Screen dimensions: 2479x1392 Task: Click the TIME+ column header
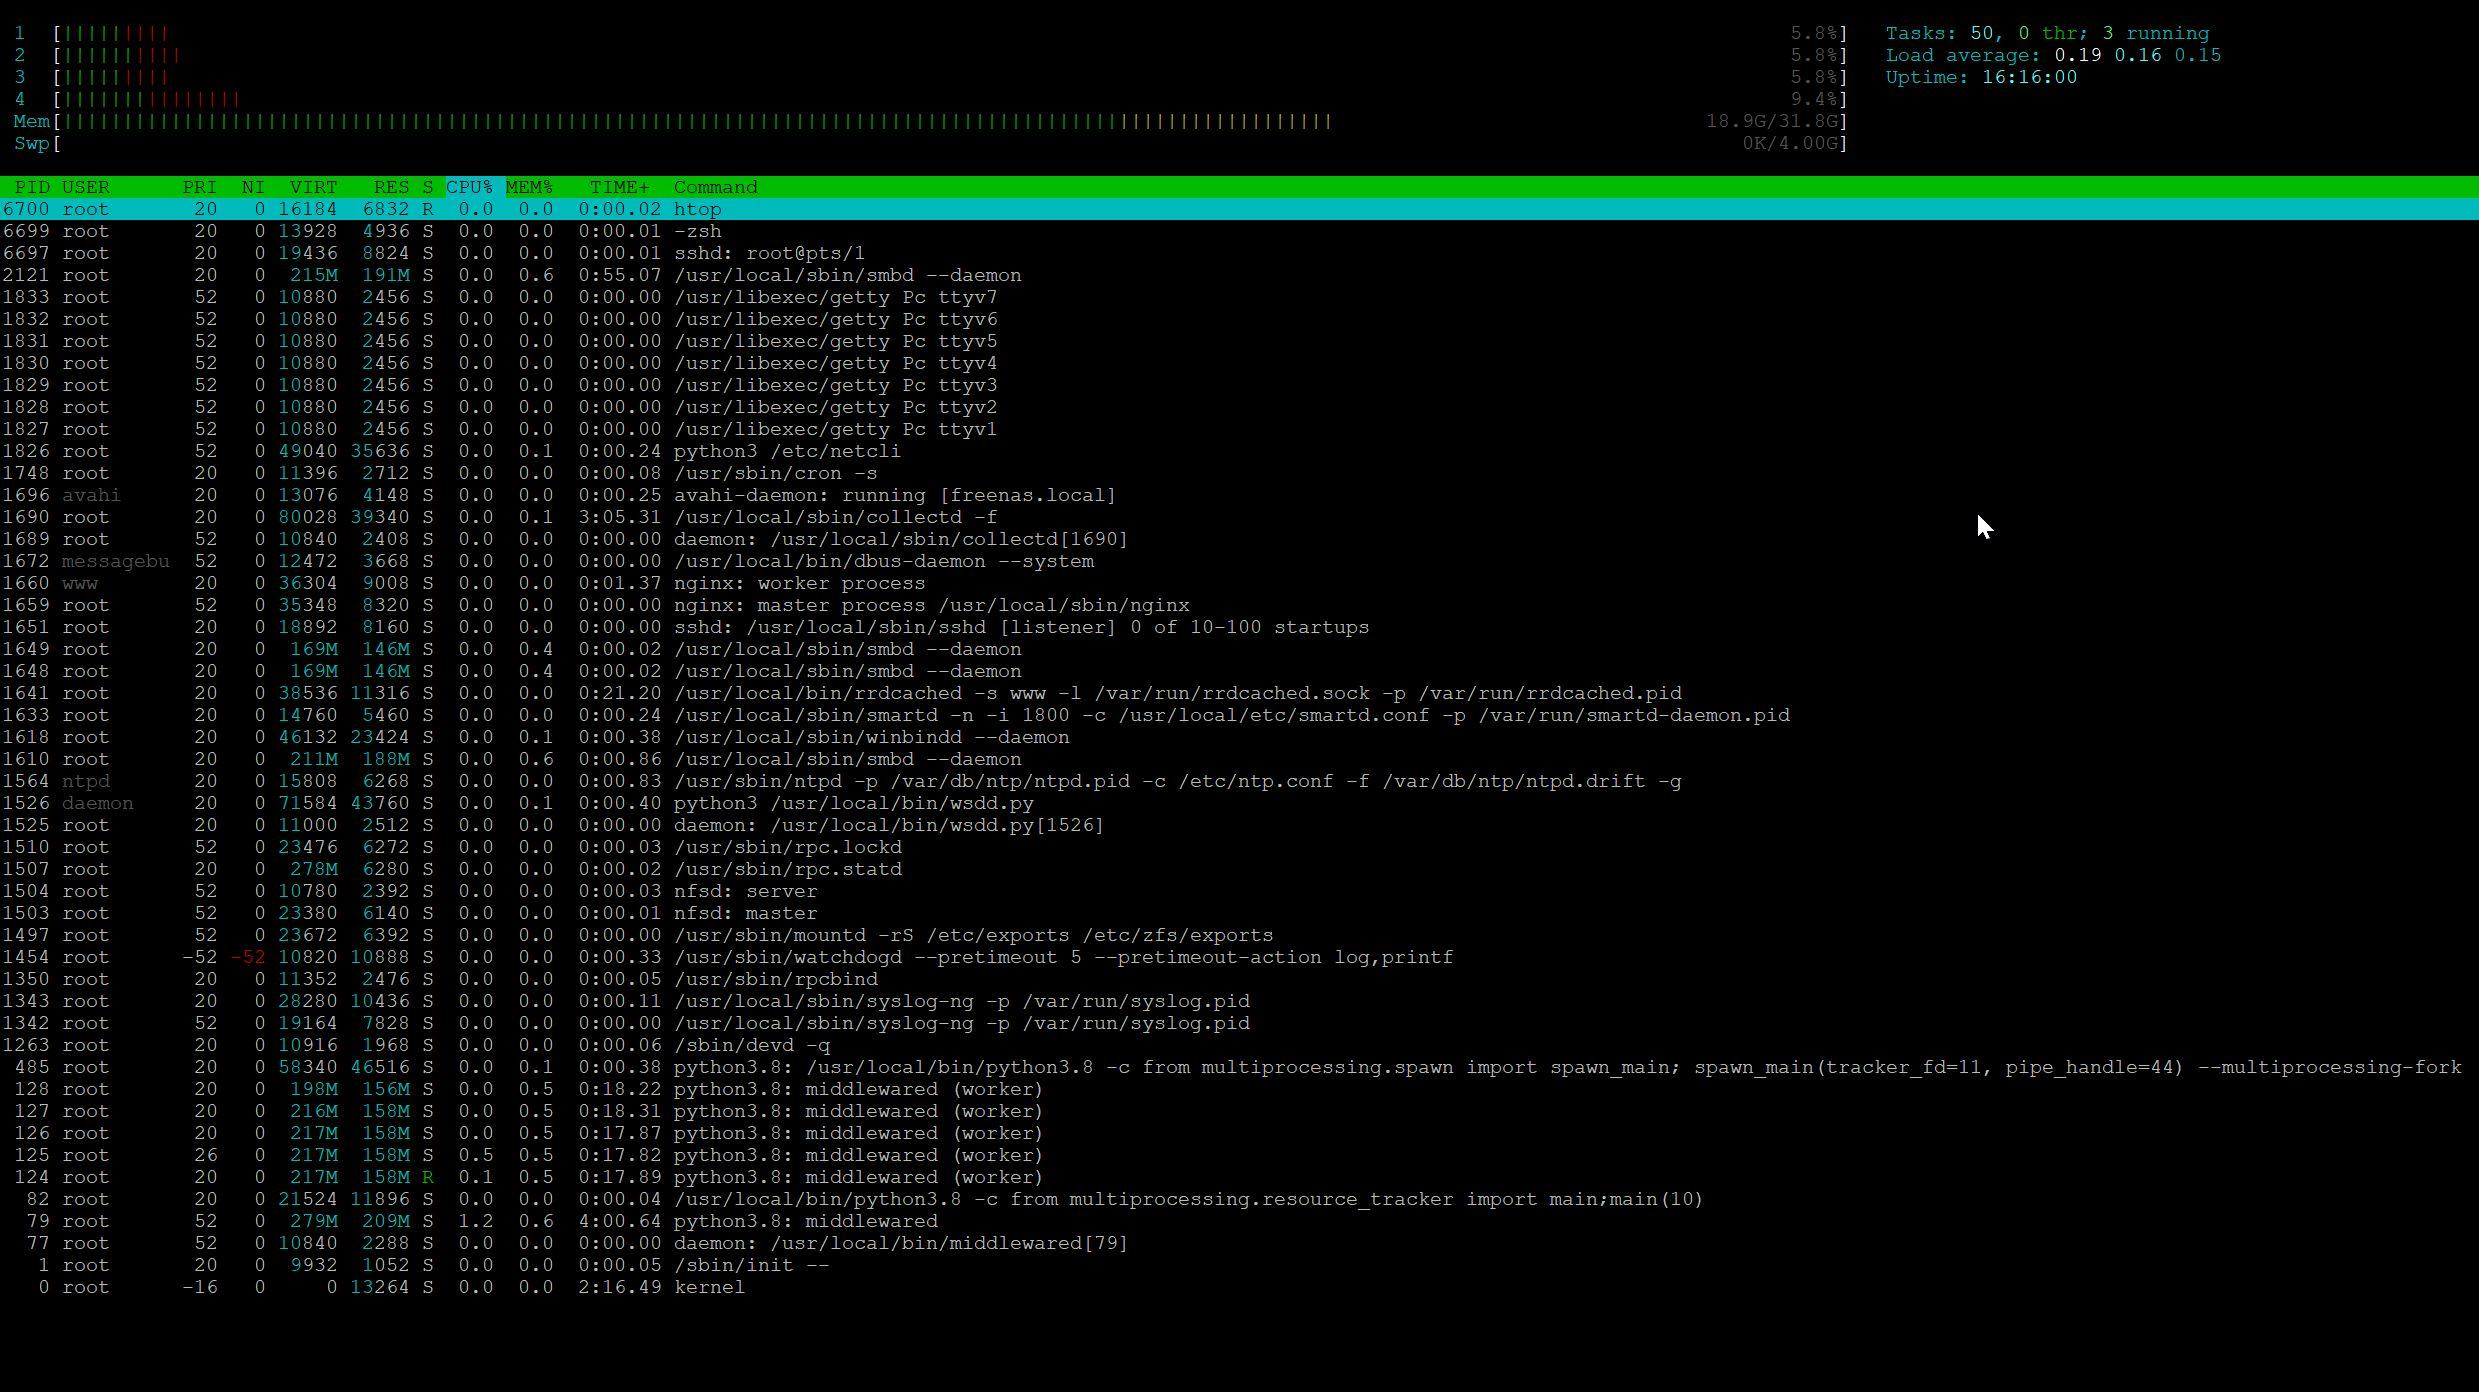(619, 187)
